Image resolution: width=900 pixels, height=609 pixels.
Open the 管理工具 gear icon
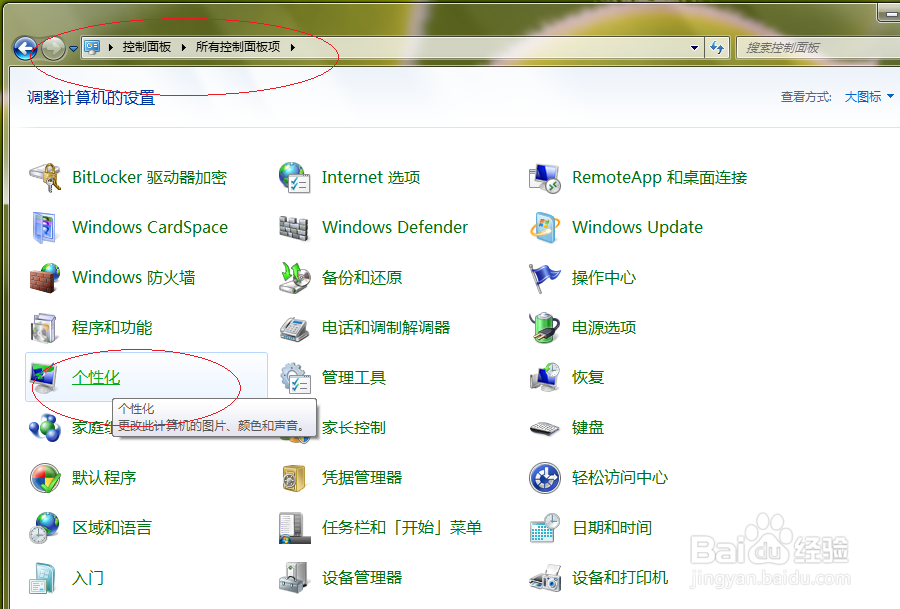[295, 378]
